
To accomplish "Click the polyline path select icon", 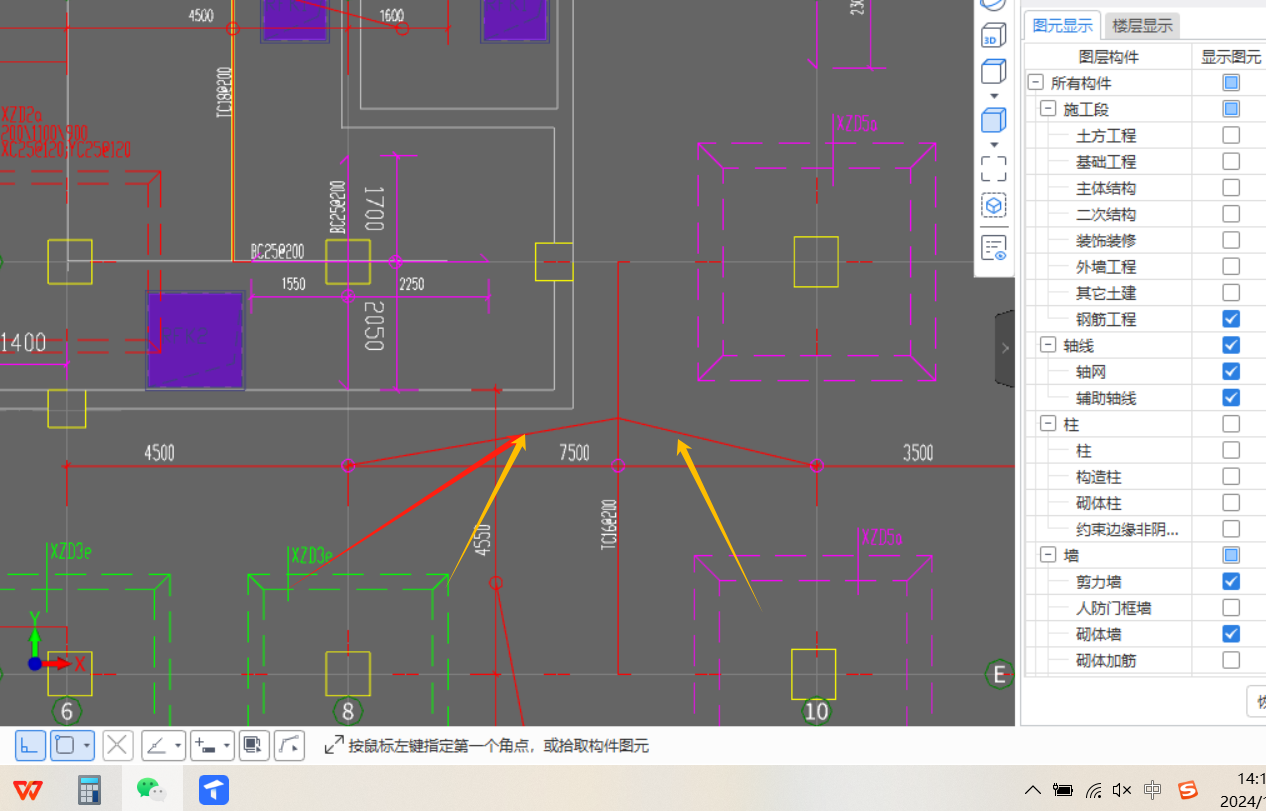I will (x=289, y=745).
